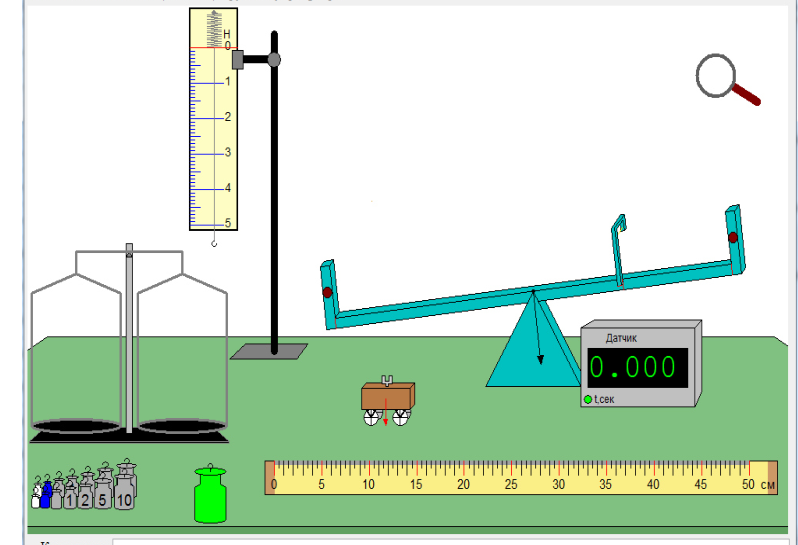Select the gray weight labeled 10

tap(124, 492)
